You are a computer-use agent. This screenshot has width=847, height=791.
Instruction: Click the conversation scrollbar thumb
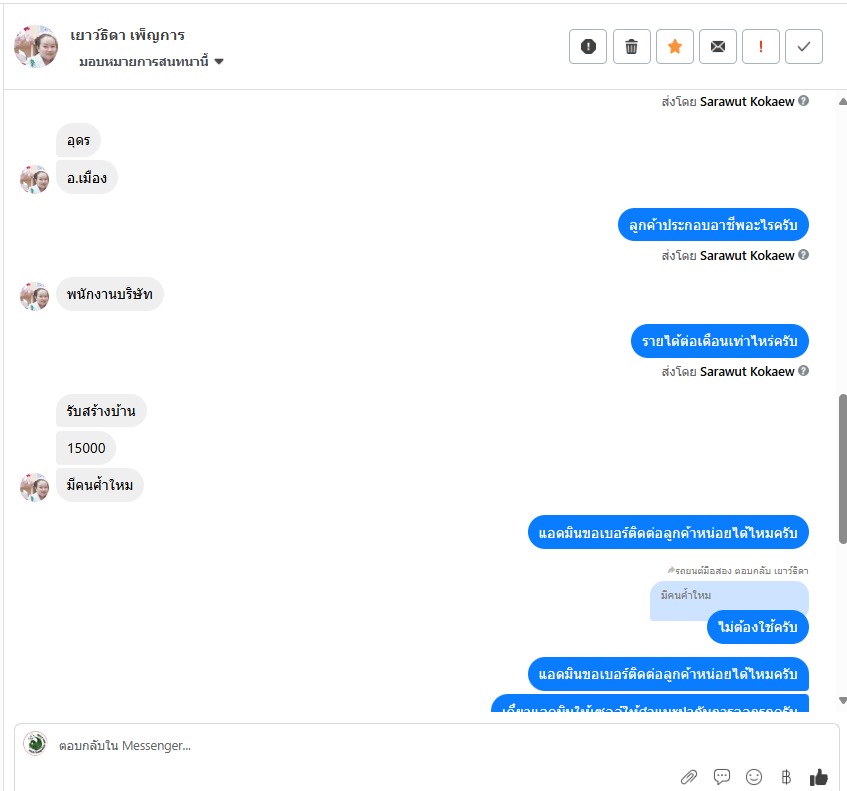pyautogui.click(x=843, y=469)
